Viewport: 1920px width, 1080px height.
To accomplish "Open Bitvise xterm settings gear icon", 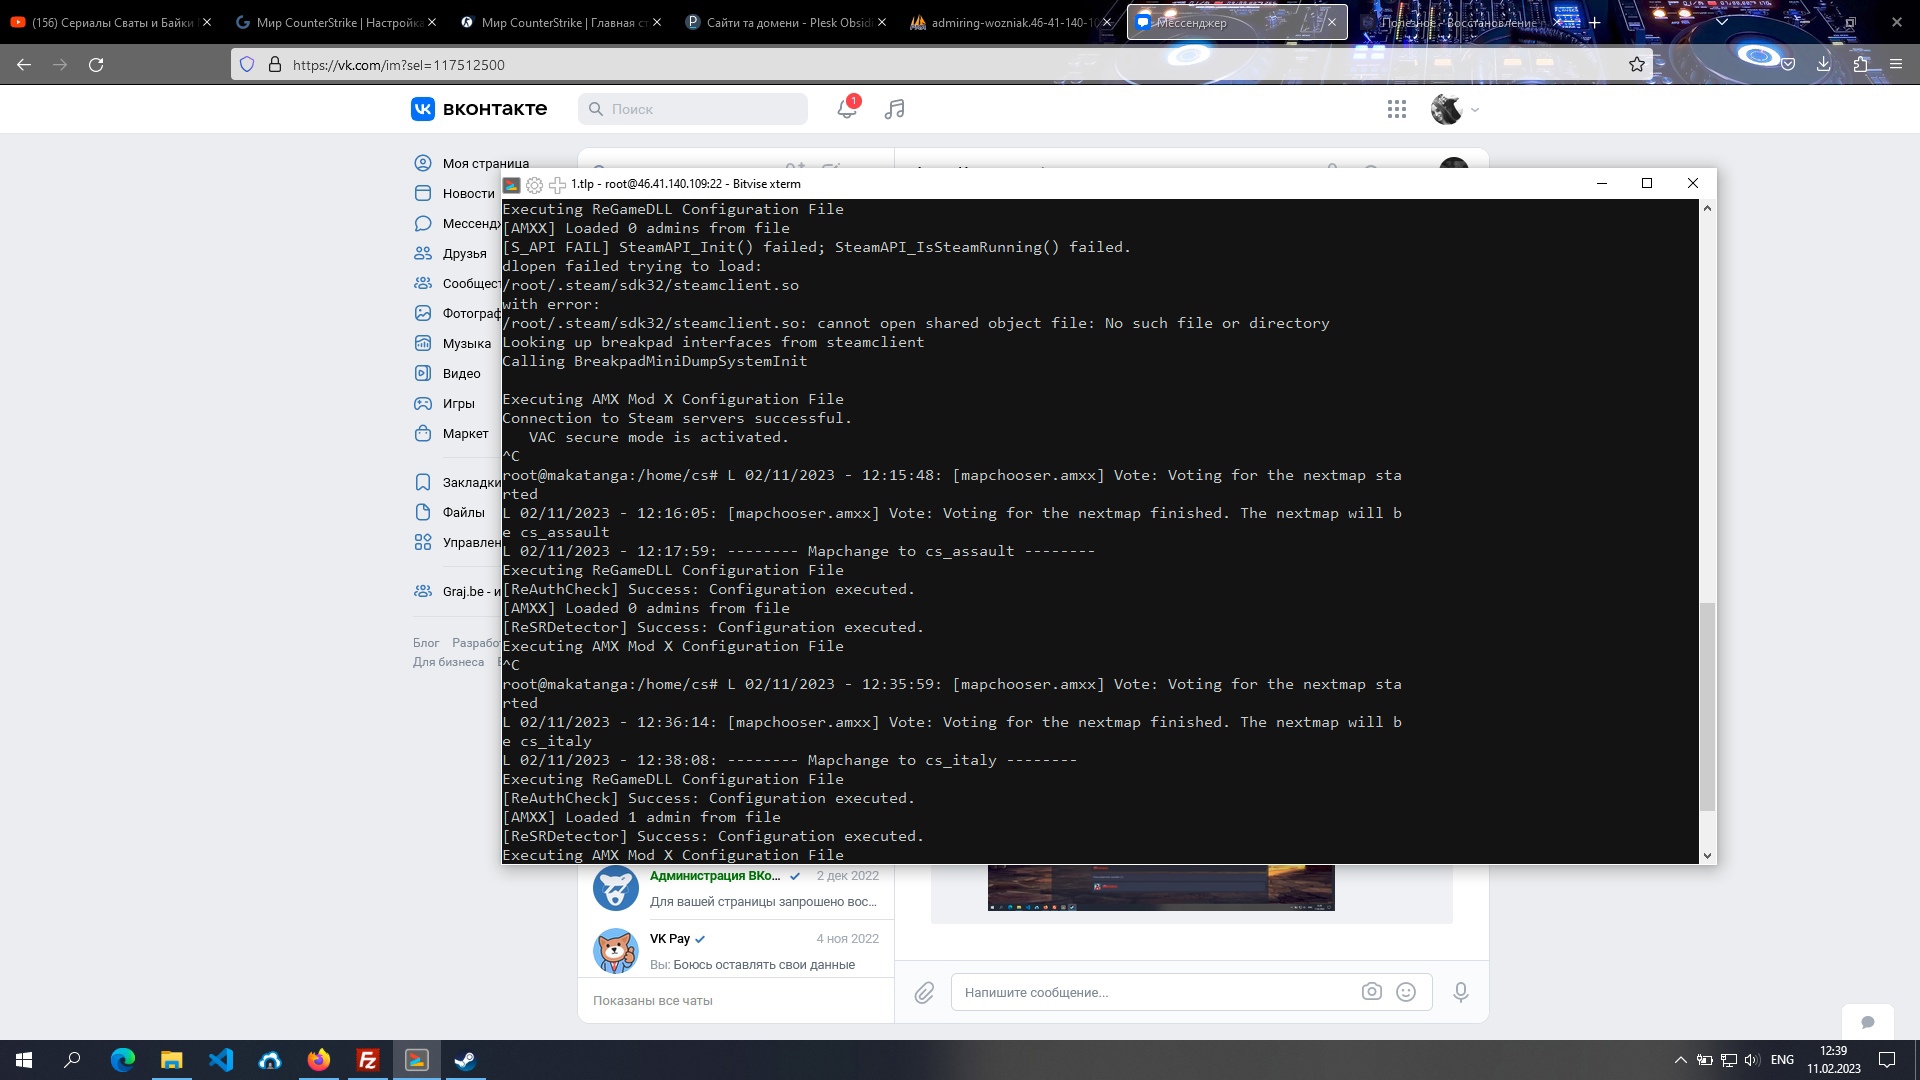I will pyautogui.click(x=534, y=184).
